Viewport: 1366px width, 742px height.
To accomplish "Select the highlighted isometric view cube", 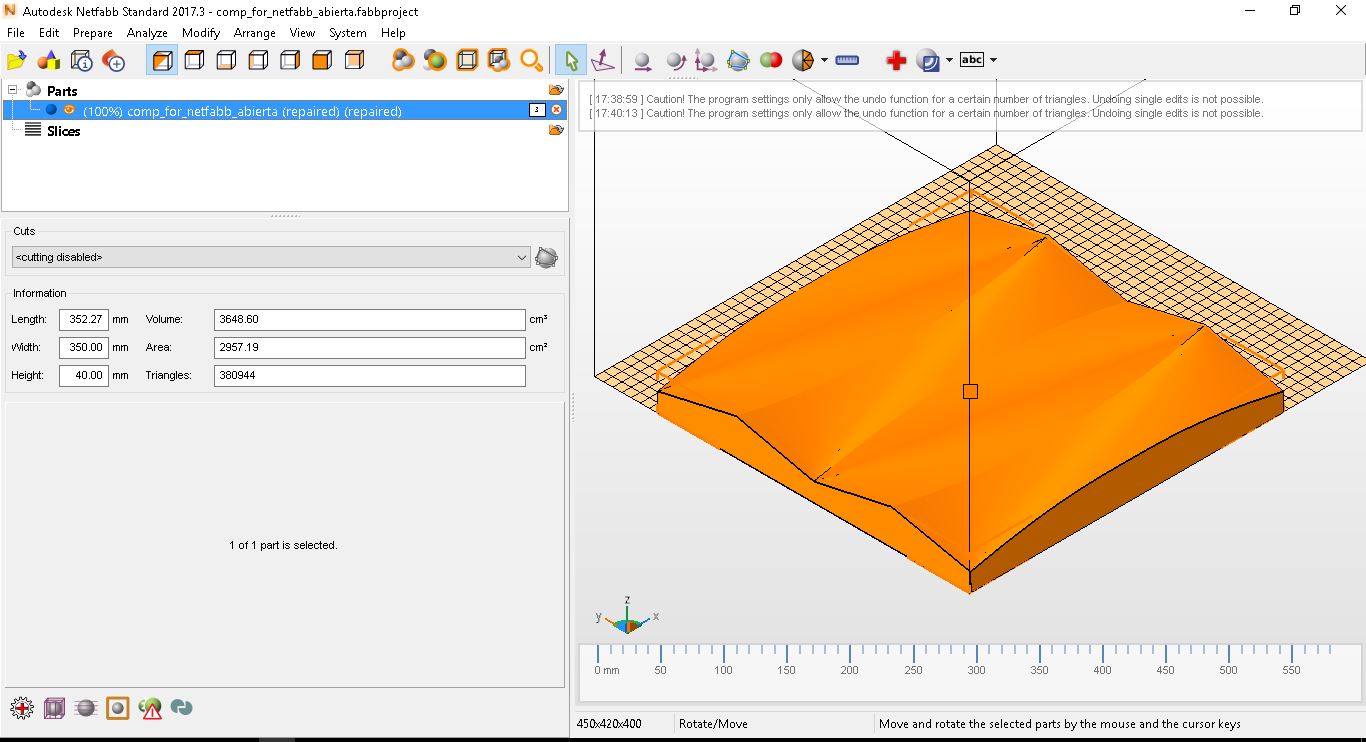I will [x=162, y=61].
